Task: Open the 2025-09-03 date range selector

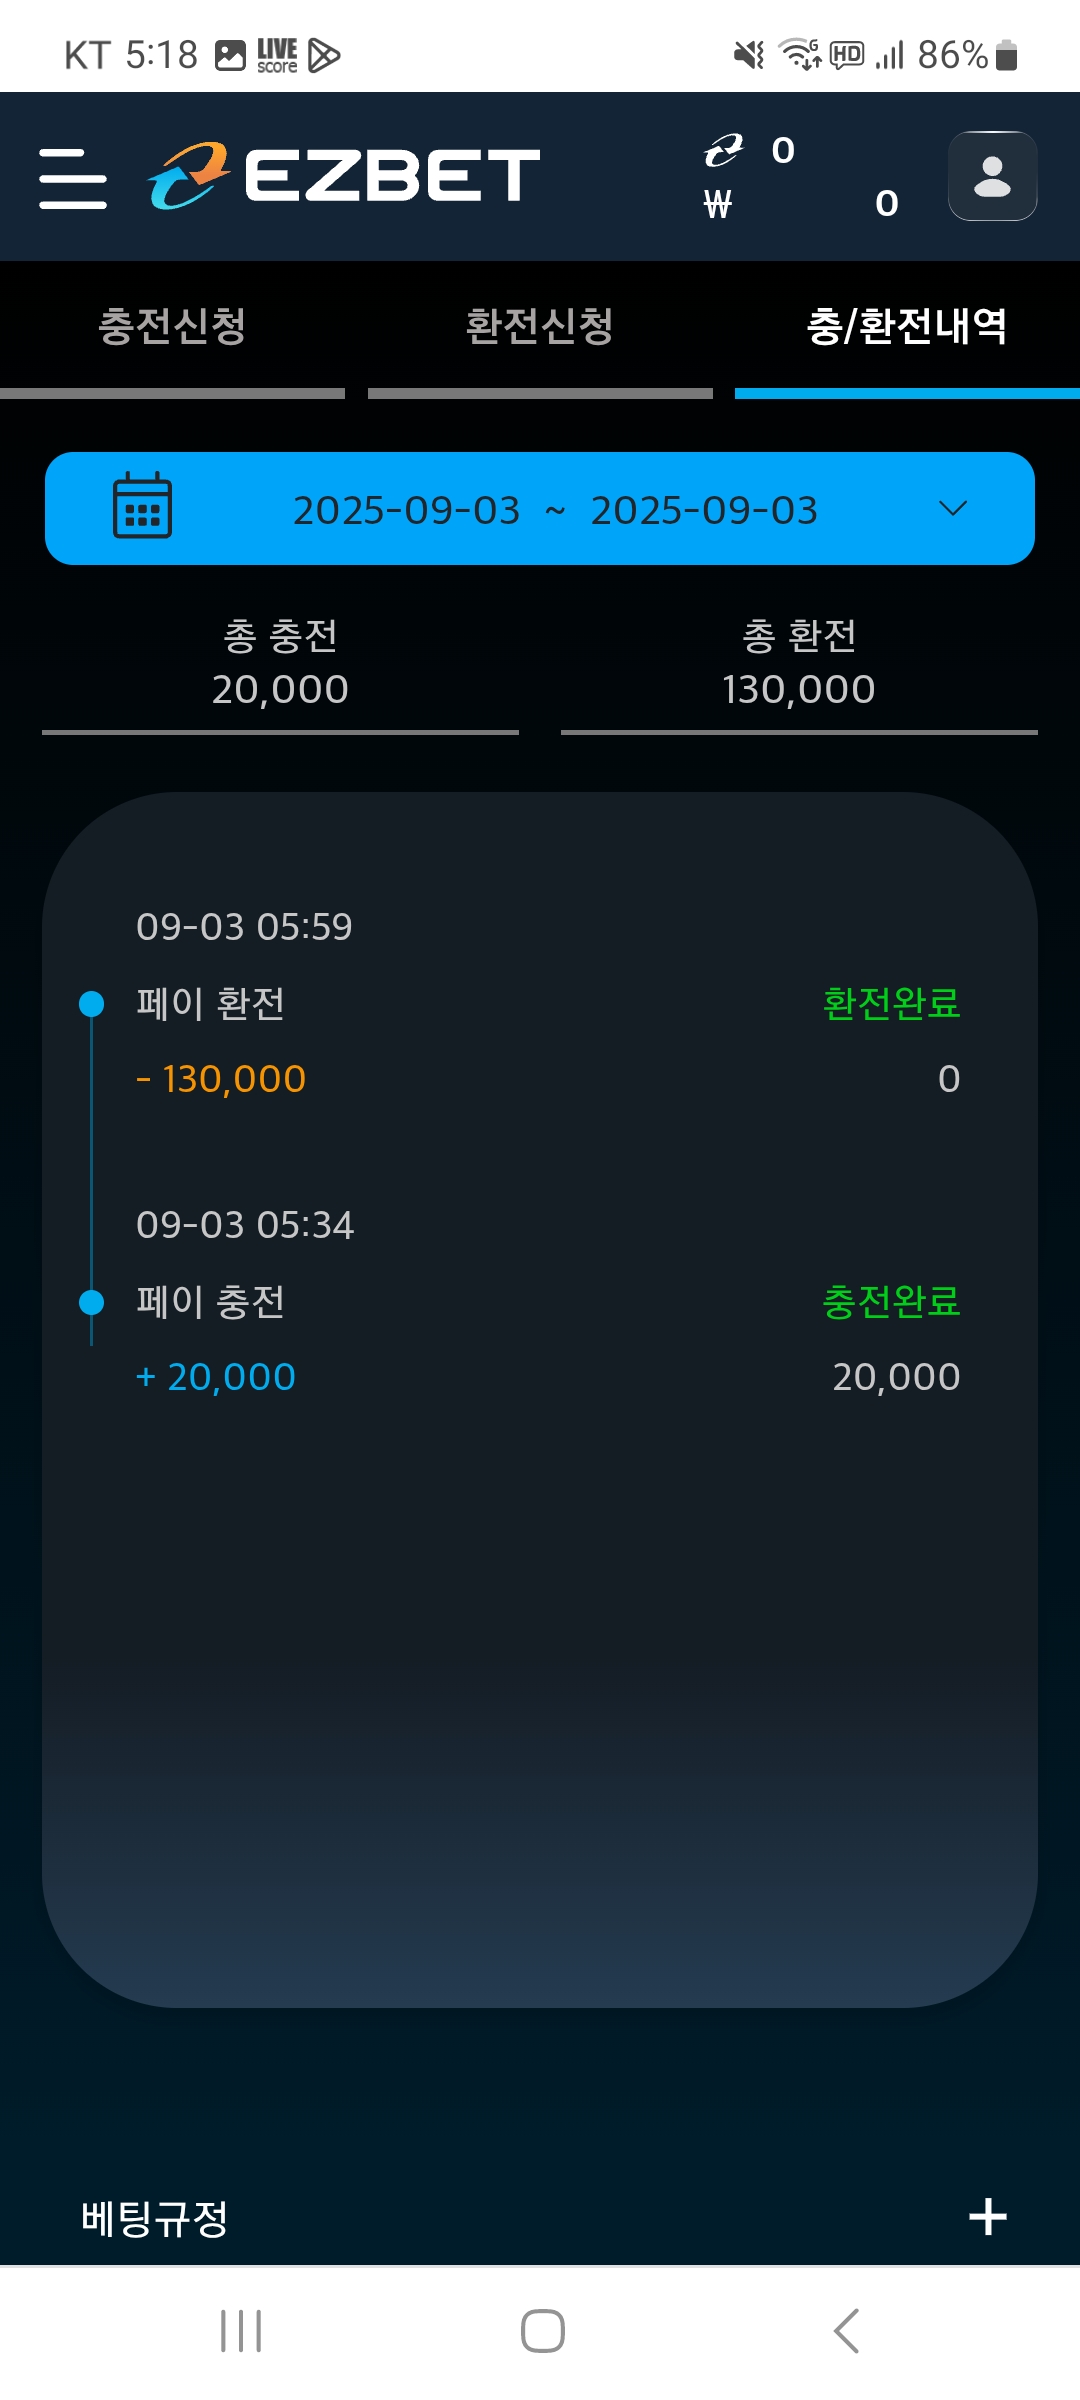Action: pos(555,510)
